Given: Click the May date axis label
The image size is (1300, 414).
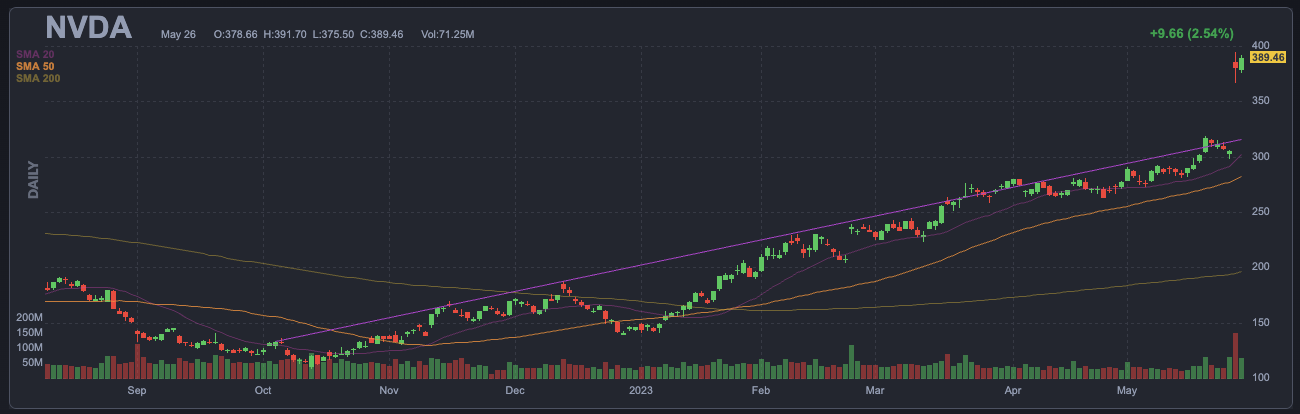Looking at the screenshot, I should (1127, 391).
